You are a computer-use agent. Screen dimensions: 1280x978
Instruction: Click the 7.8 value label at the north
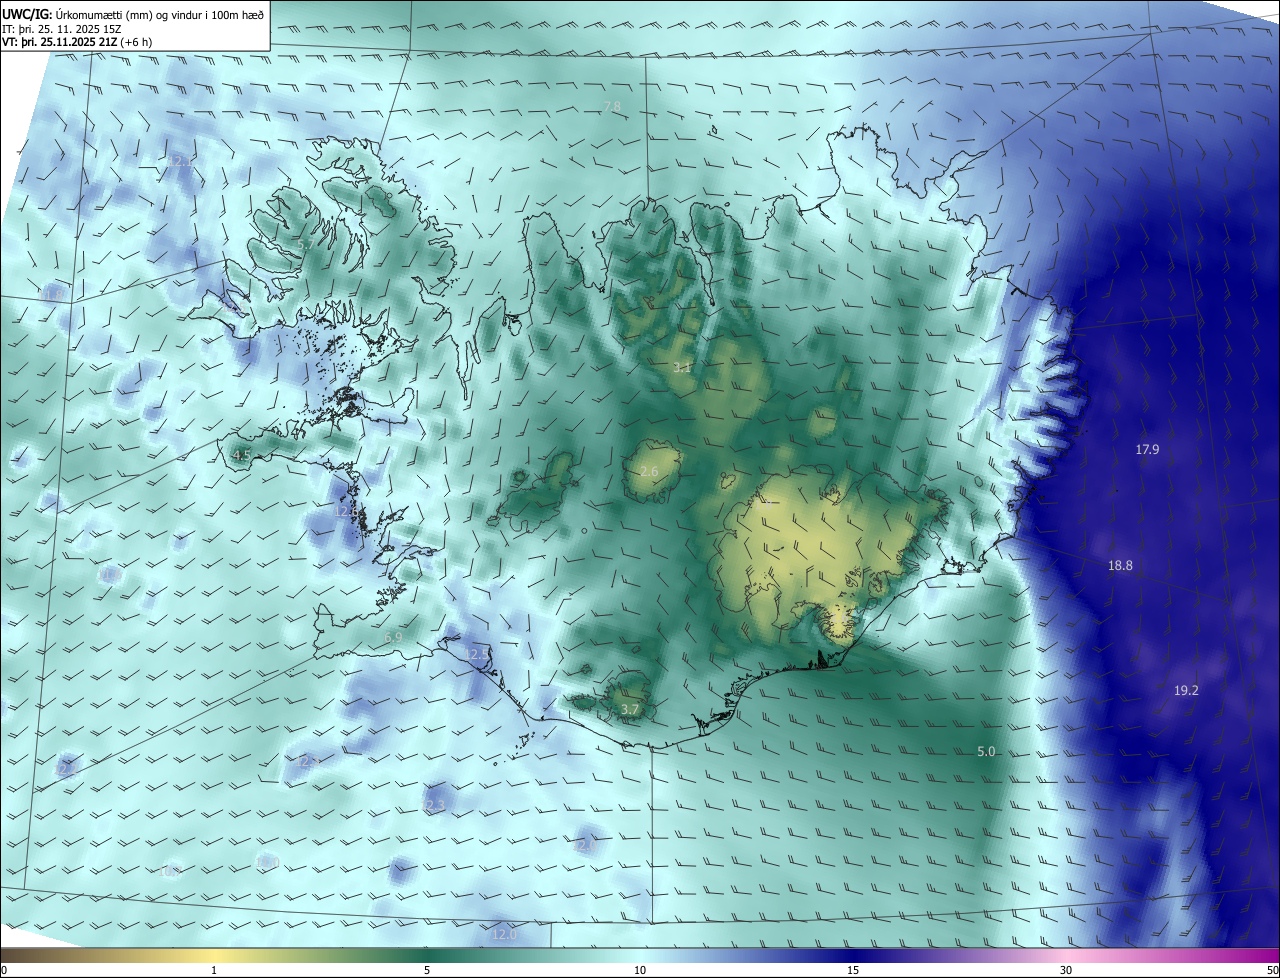[611, 106]
